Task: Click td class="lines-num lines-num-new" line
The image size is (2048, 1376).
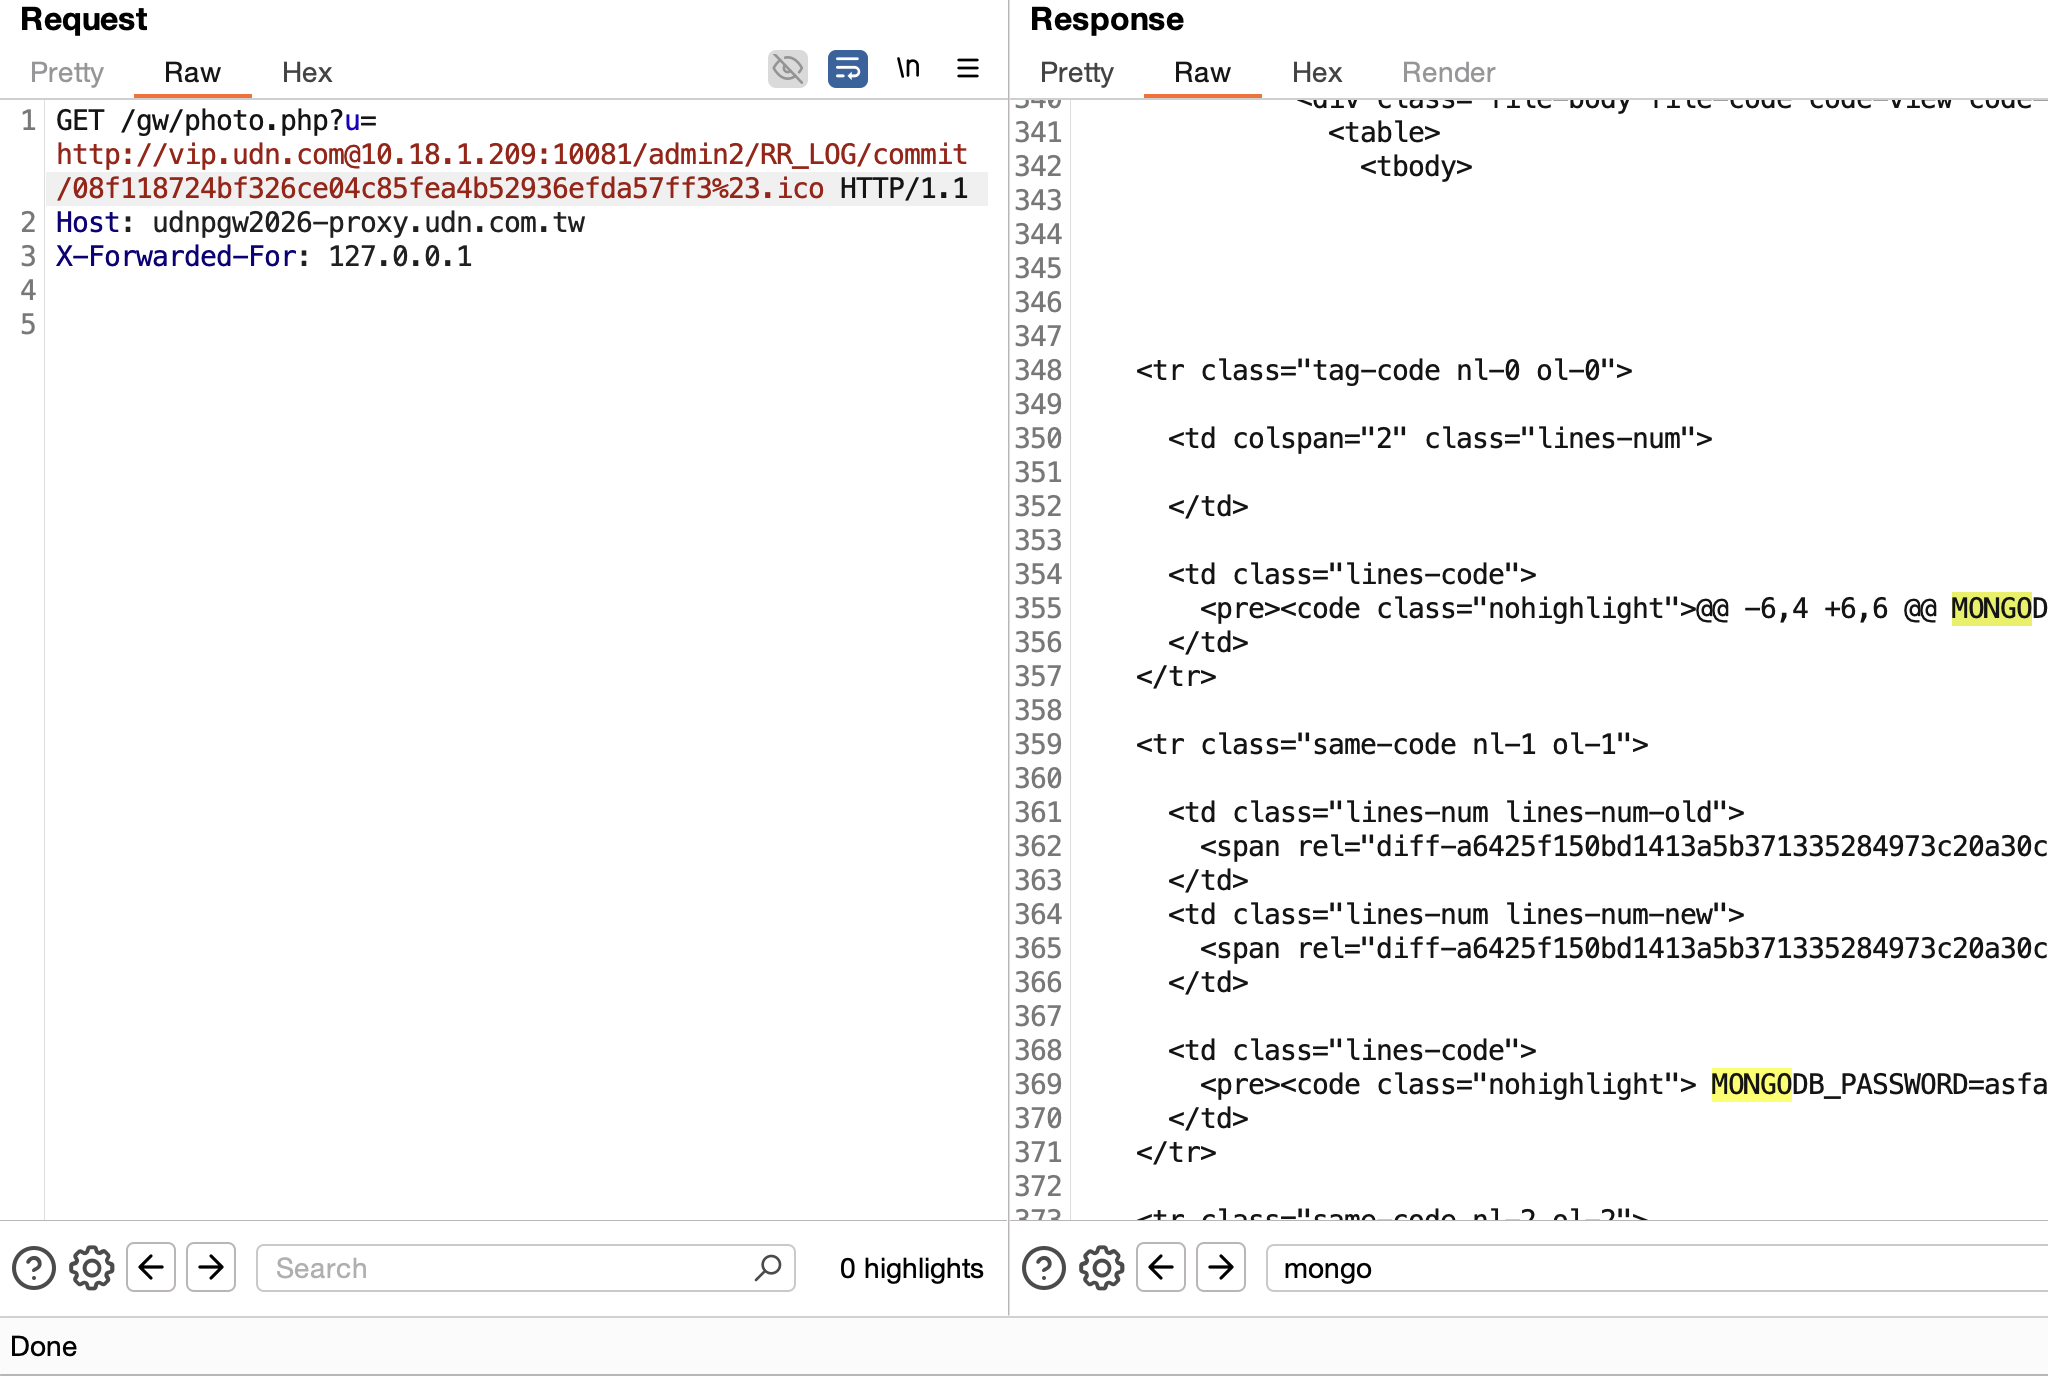Action: [x=1456, y=915]
